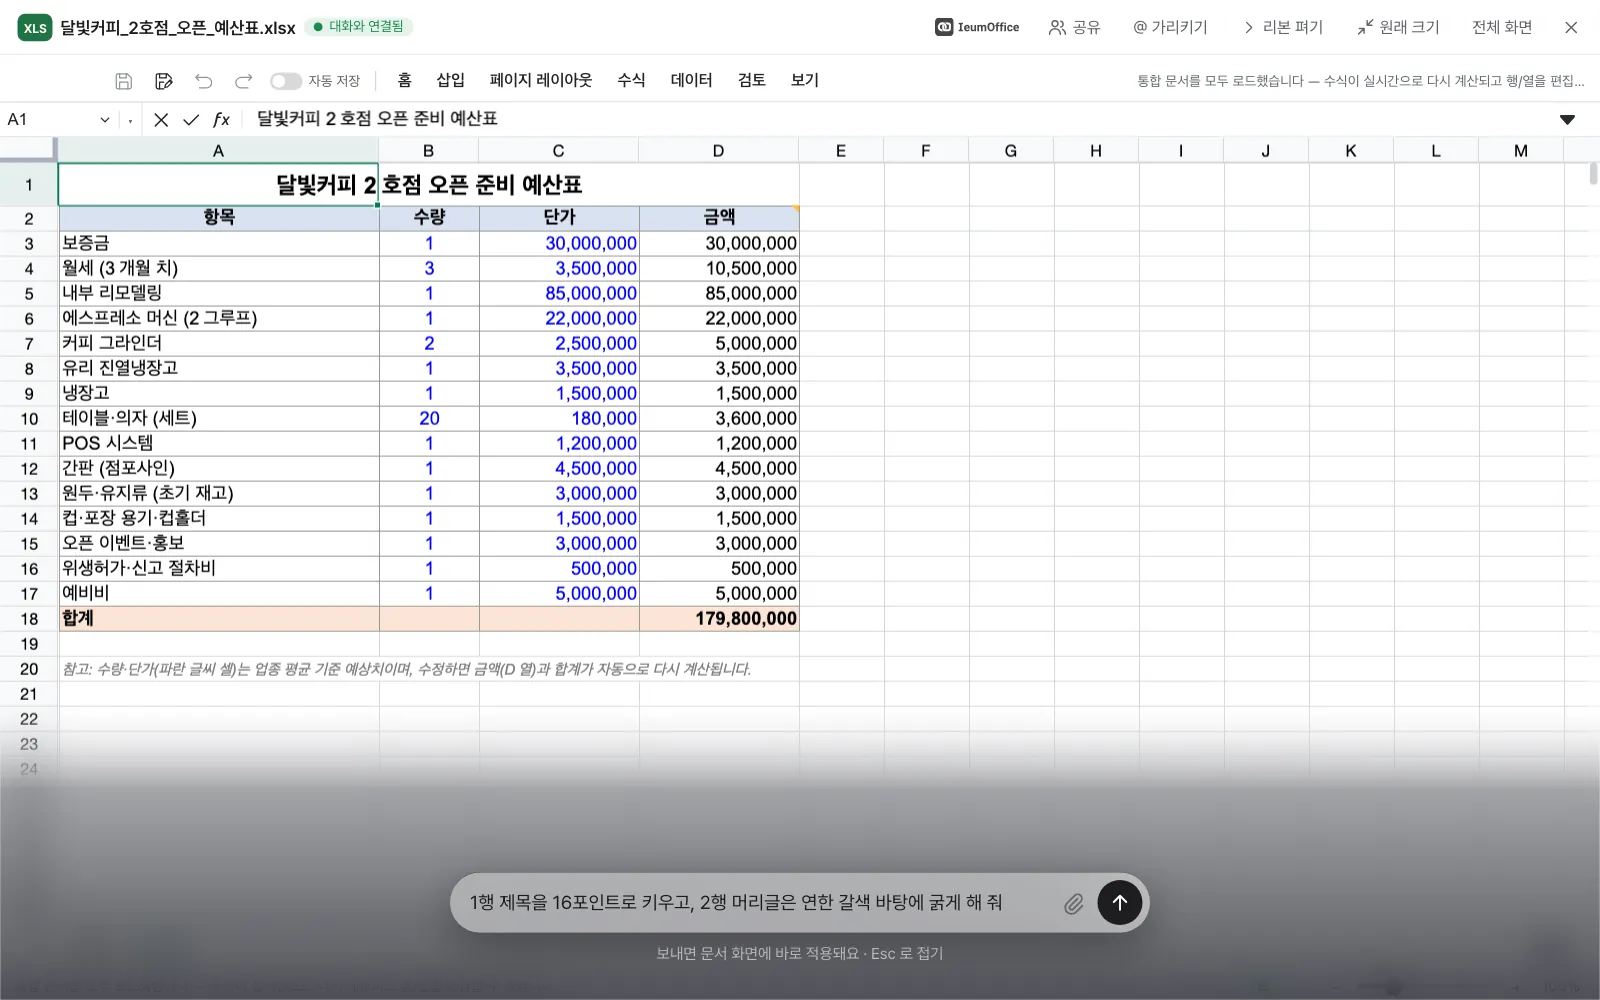Open the 검토 ribbon tab
Screen dimensions: 1600x1000
point(751,80)
